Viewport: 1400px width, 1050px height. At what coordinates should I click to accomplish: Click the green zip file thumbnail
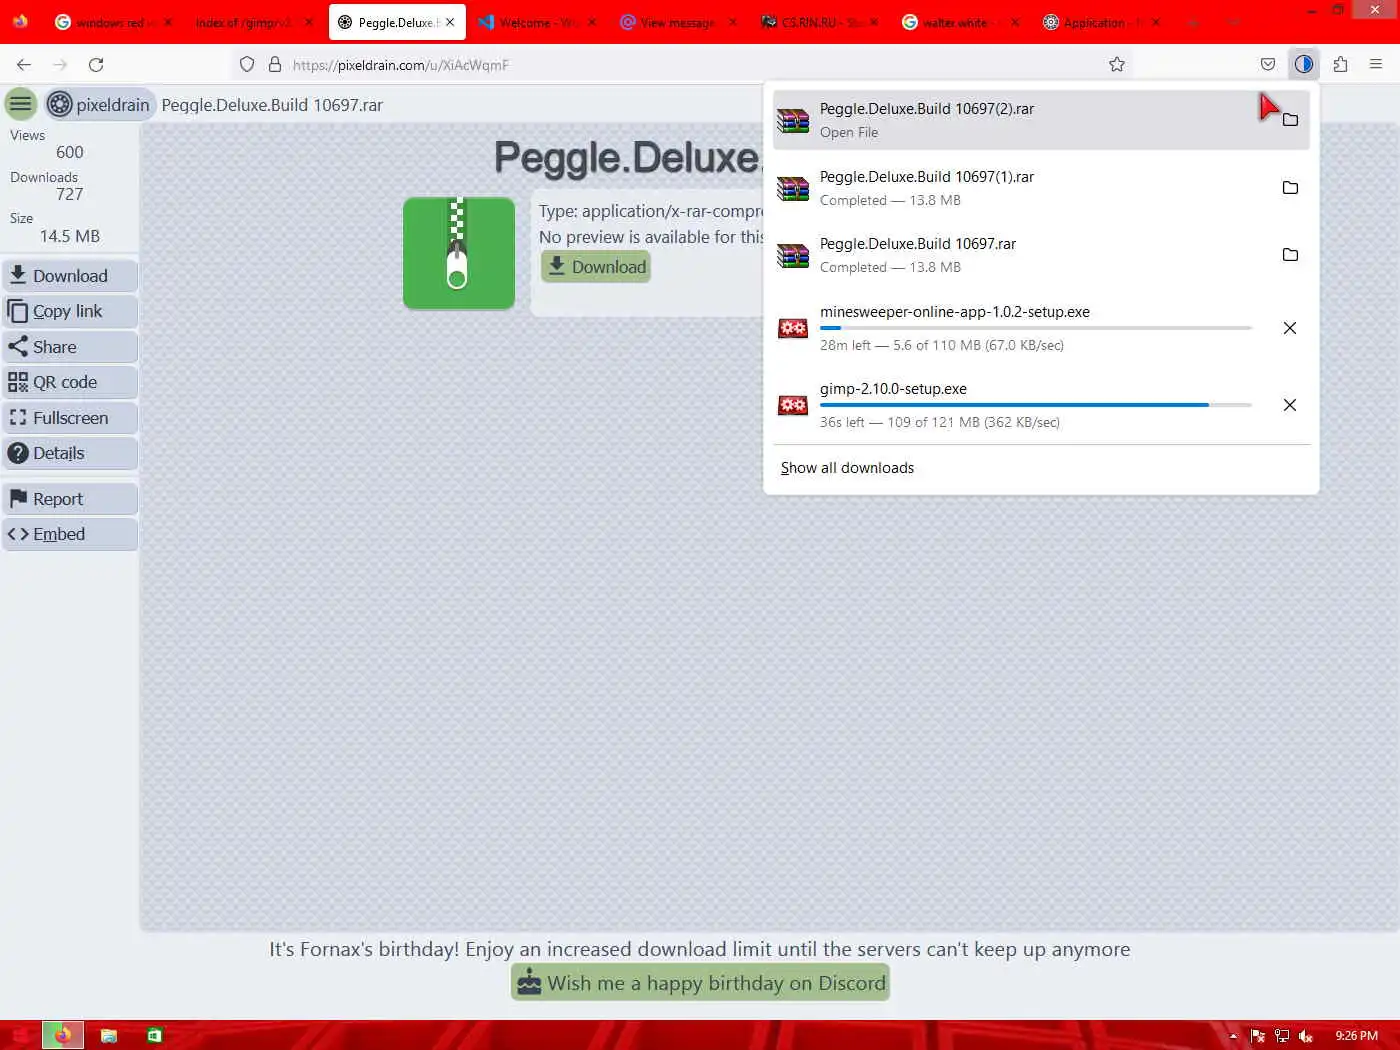[x=459, y=253]
